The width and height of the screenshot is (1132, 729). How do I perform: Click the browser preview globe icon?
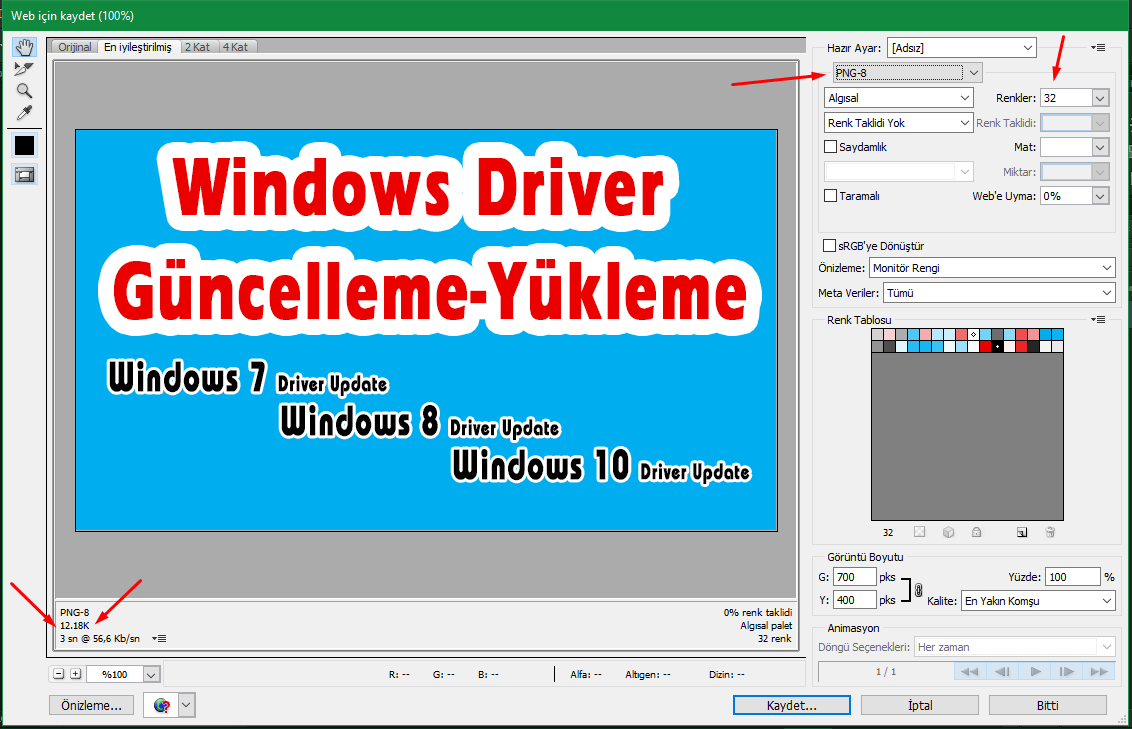tap(162, 705)
